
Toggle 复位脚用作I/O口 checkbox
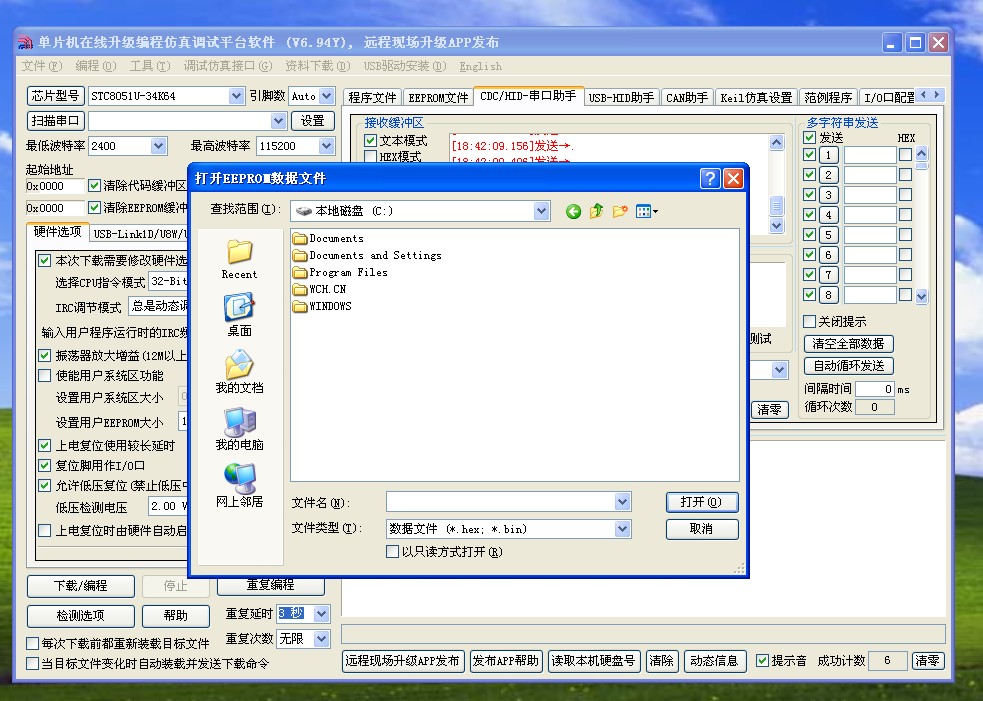(x=45, y=466)
